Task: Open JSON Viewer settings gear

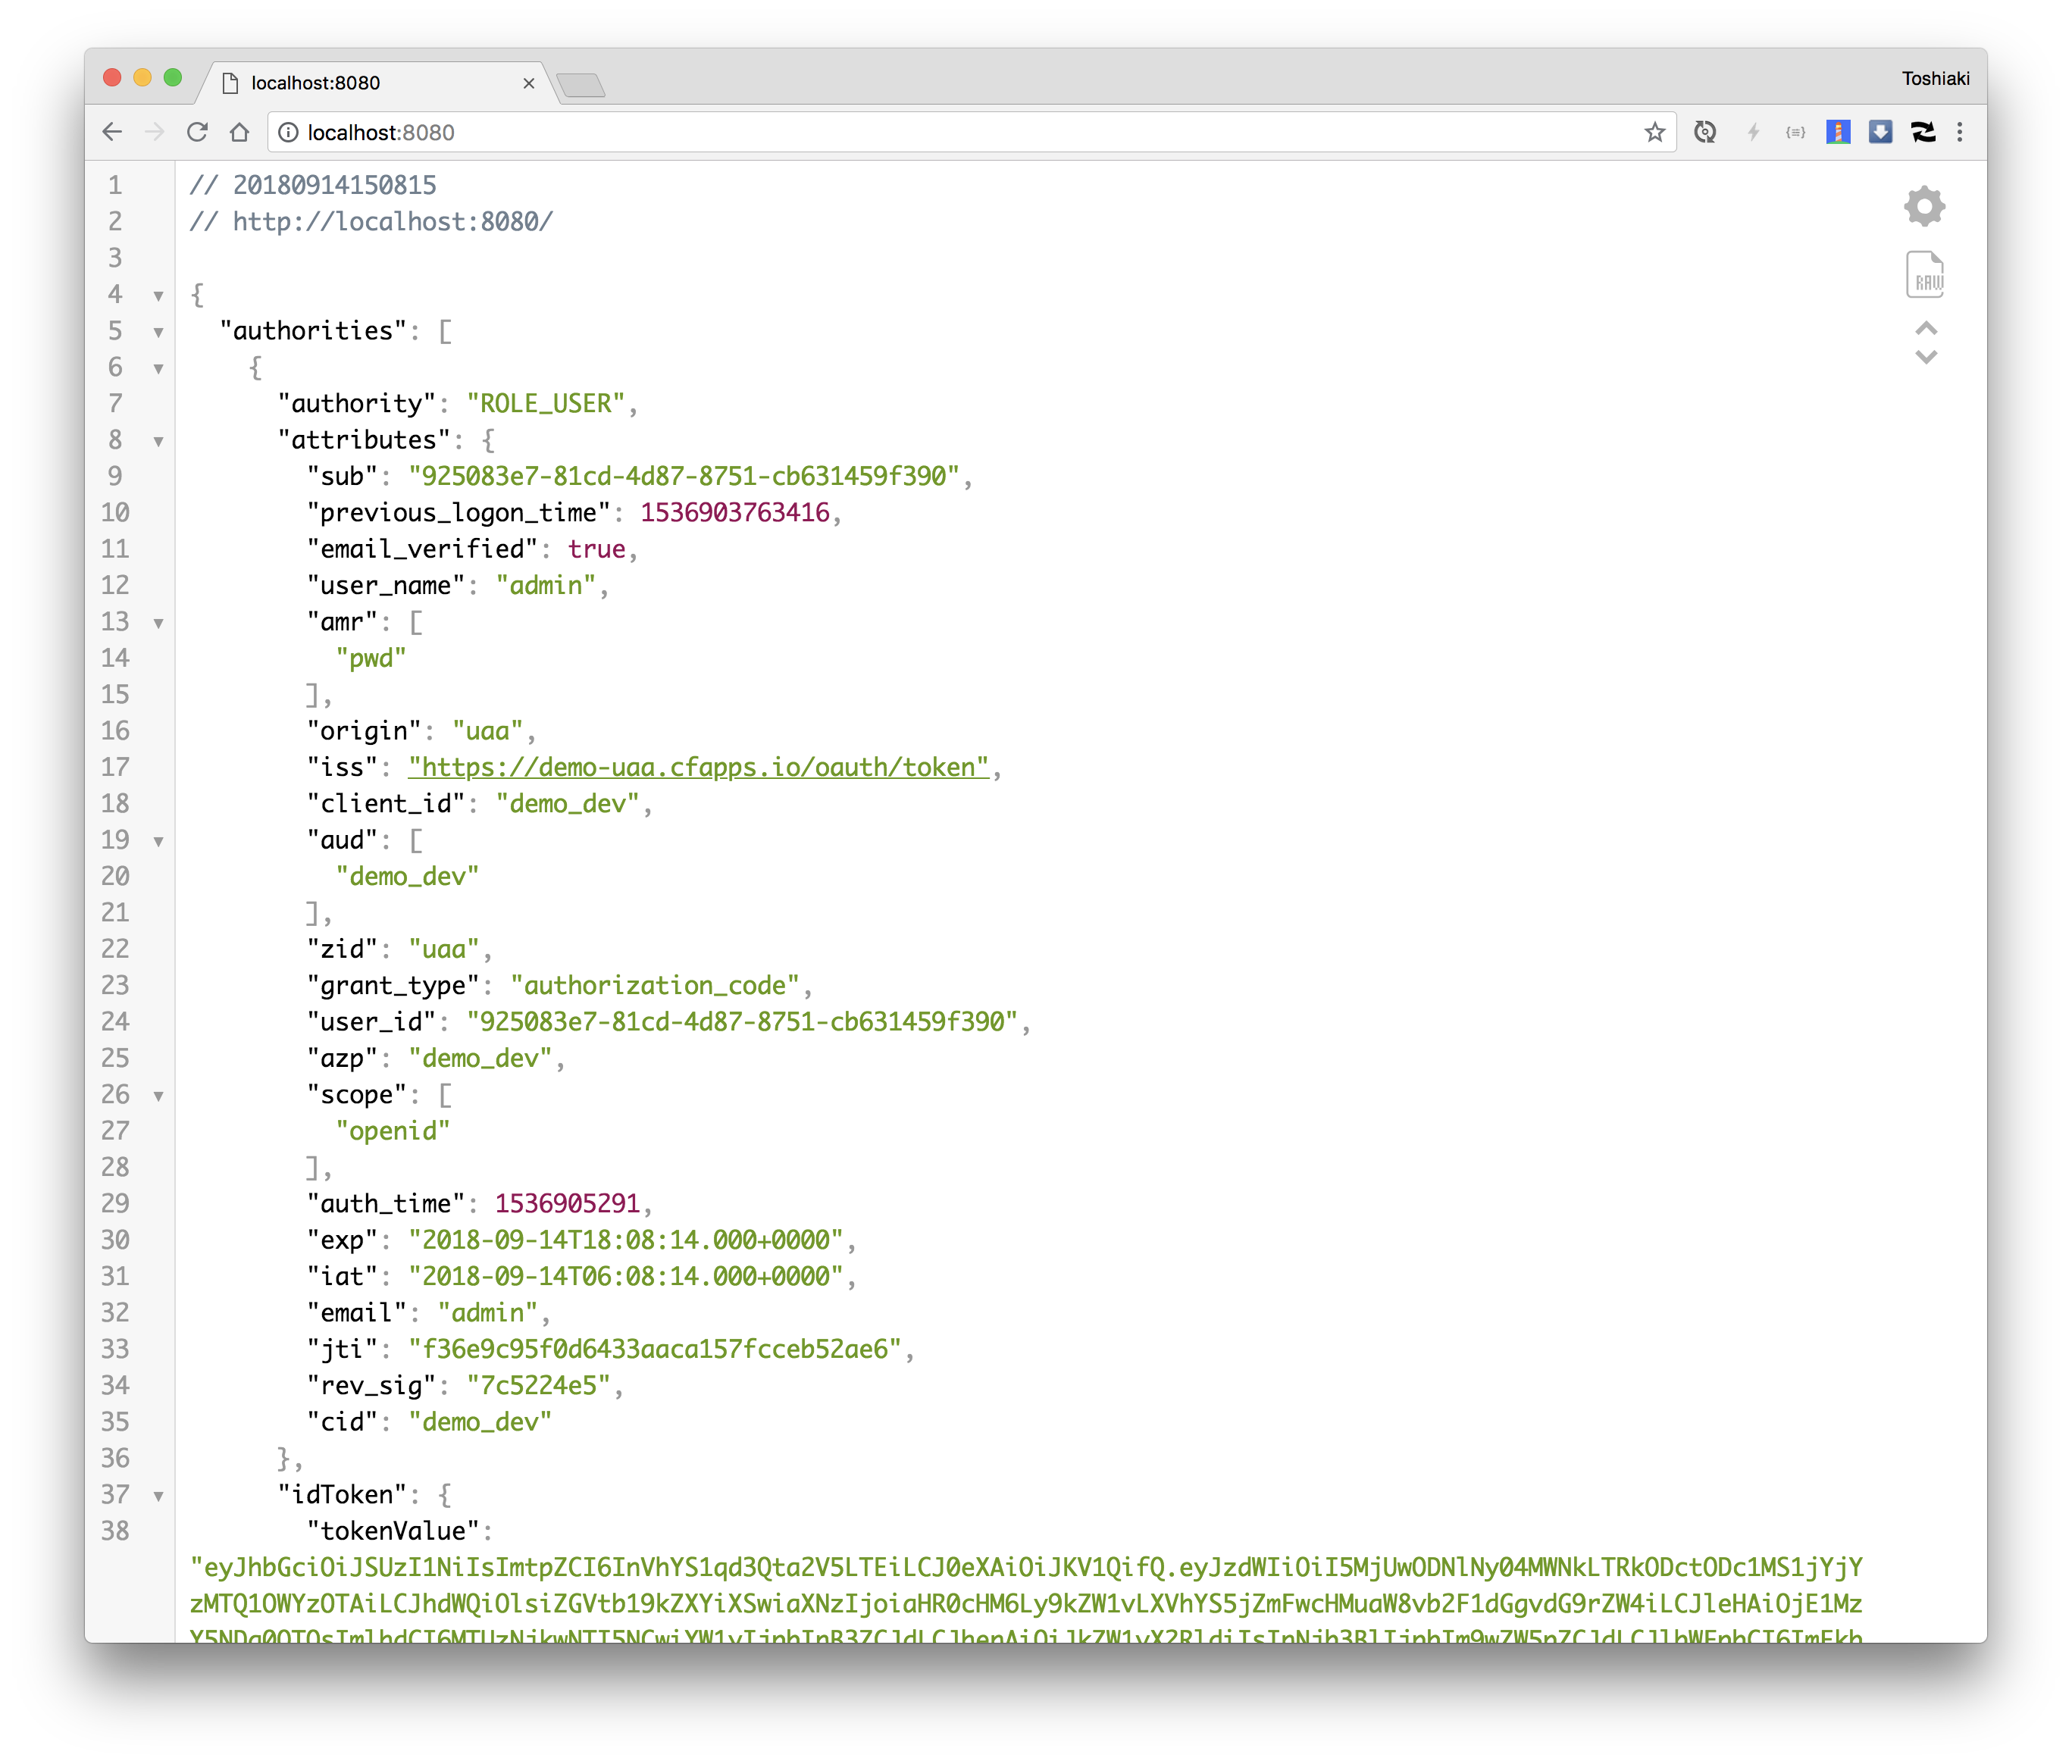Action: pos(1924,207)
